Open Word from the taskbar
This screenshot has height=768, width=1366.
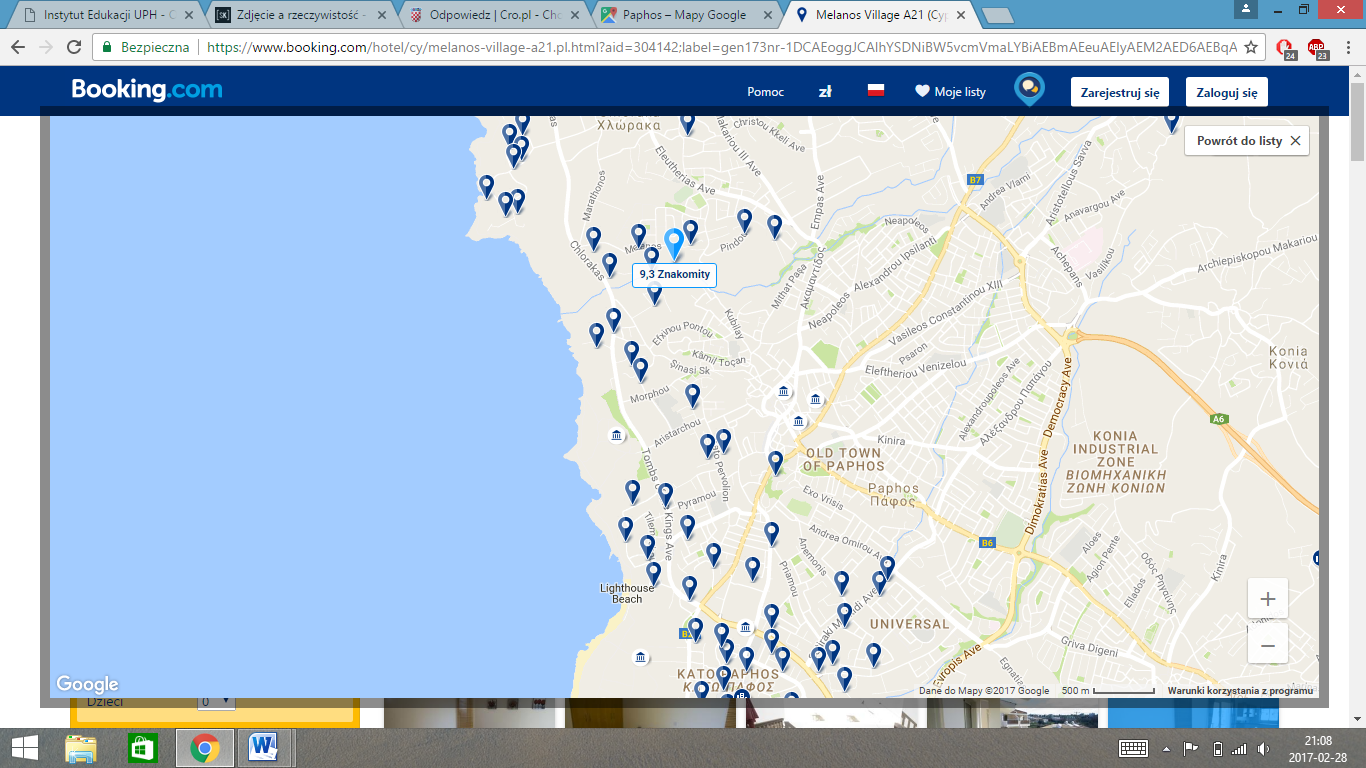[264, 747]
